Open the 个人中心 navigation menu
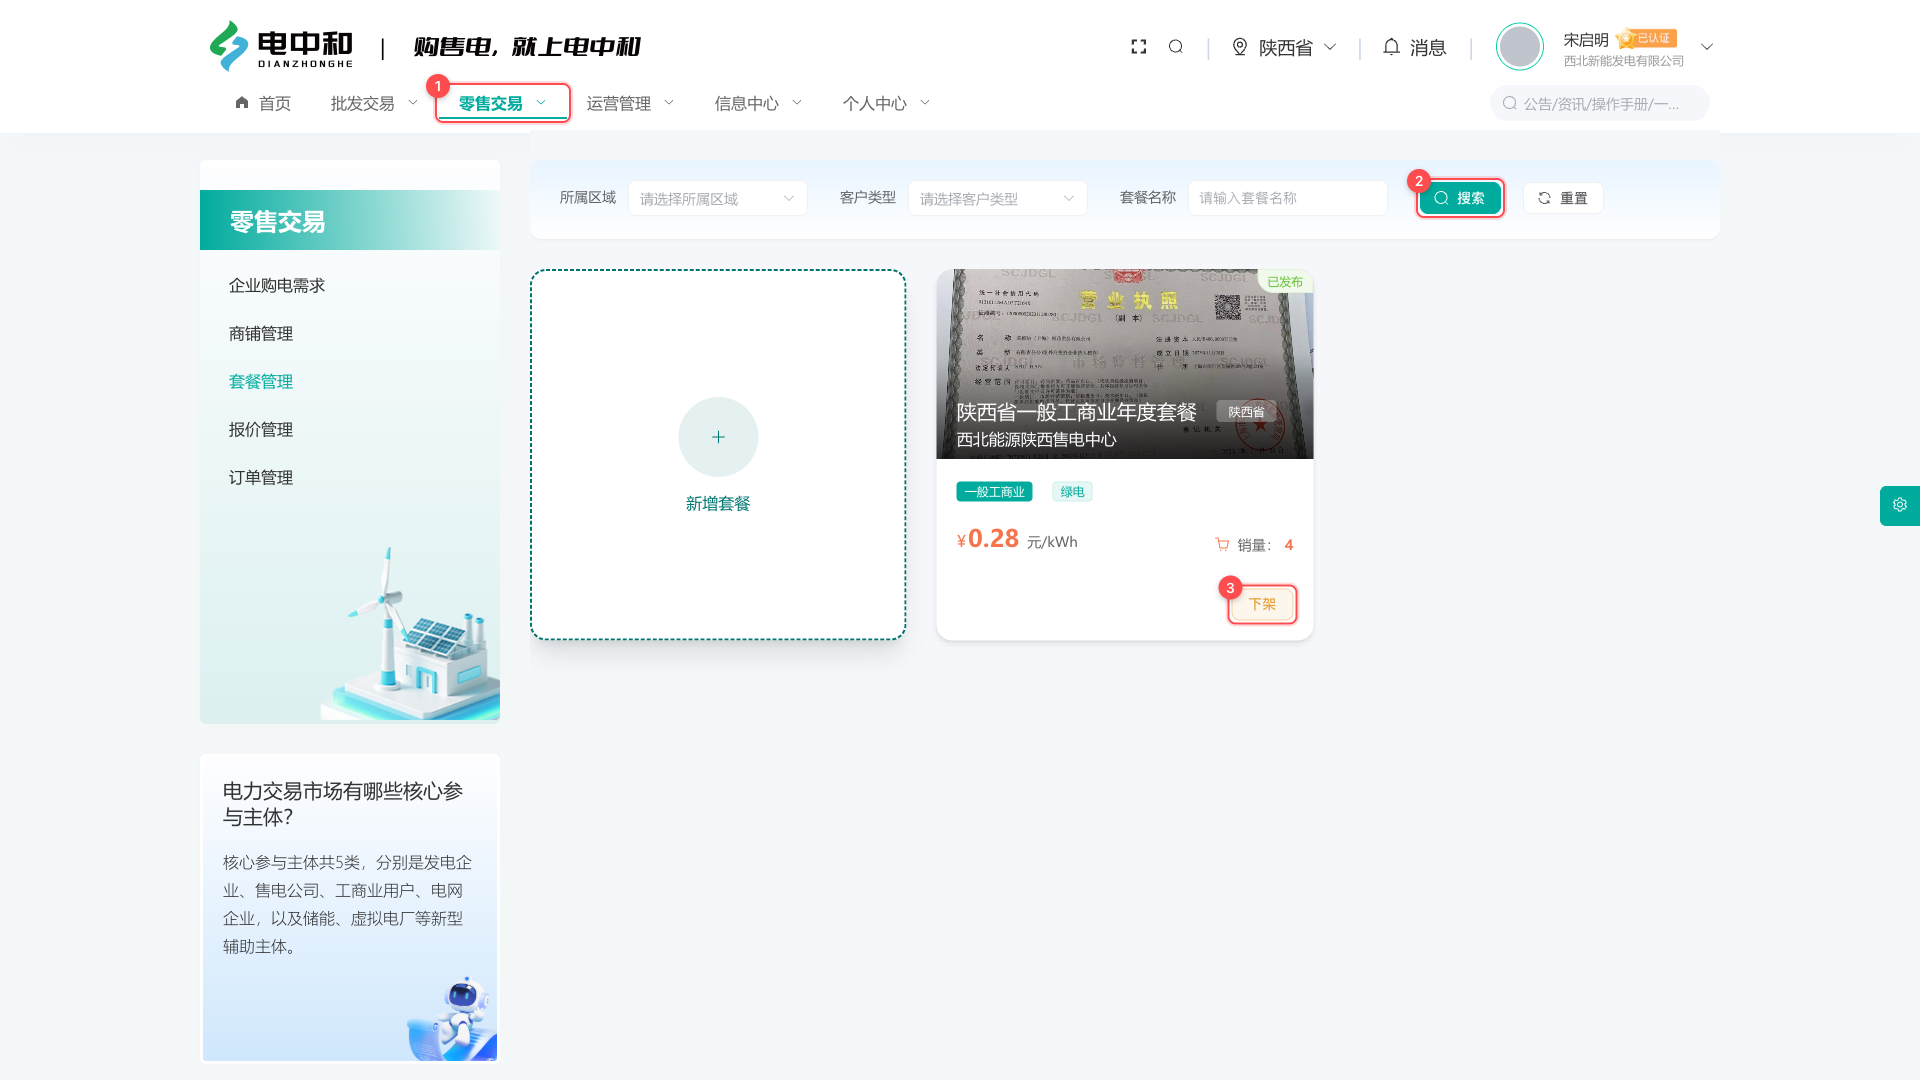This screenshot has height=1080, width=1920. [x=886, y=103]
